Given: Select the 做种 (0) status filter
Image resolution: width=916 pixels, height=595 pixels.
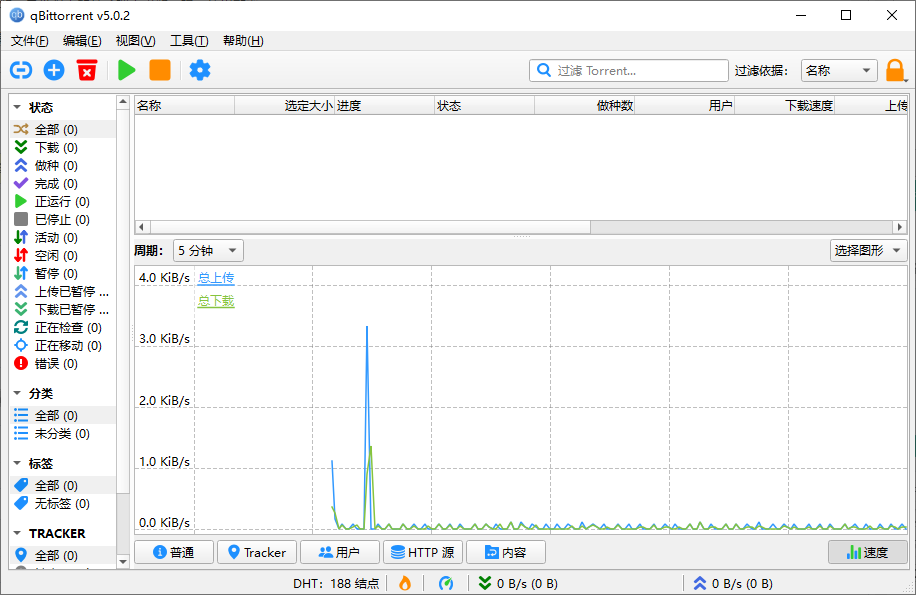Looking at the screenshot, I should click(x=63, y=165).
